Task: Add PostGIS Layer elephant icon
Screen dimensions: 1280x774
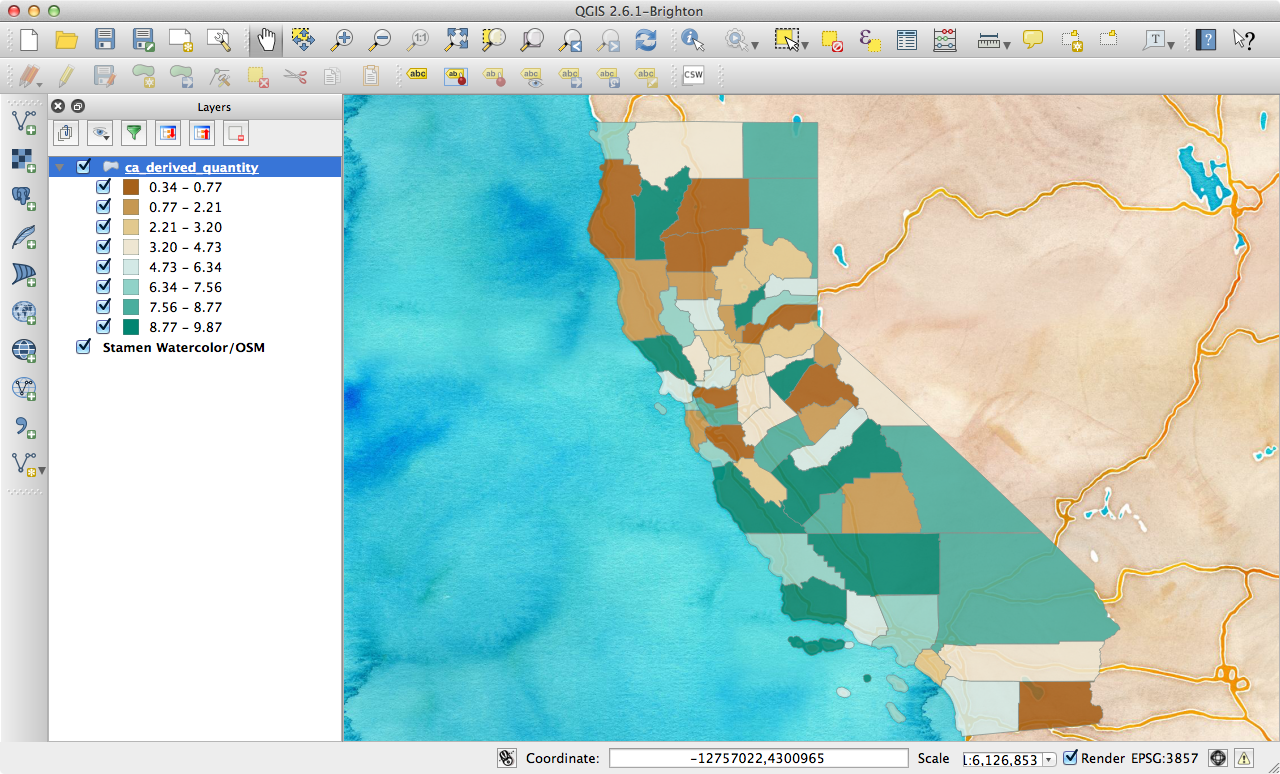Action: [x=24, y=199]
